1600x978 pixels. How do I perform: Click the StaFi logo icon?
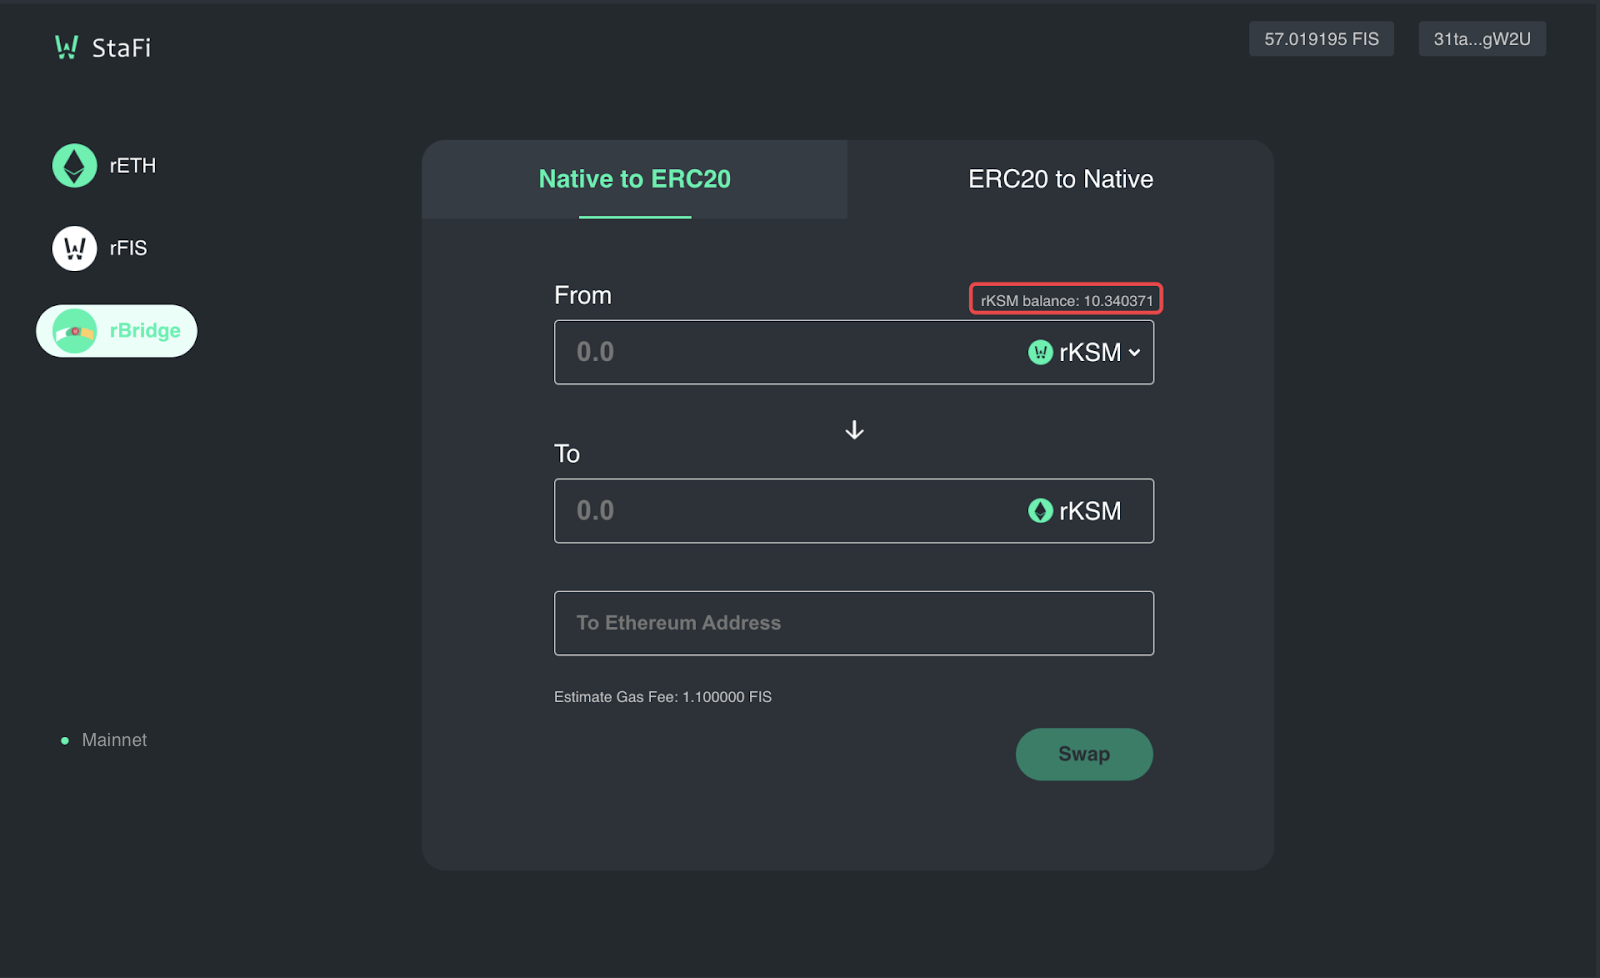click(x=66, y=47)
